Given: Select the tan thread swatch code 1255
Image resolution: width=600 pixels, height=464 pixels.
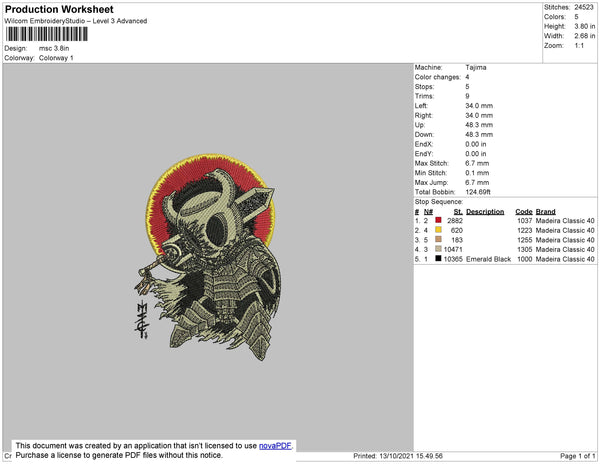Looking at the screenshot, I should point(439,239).
